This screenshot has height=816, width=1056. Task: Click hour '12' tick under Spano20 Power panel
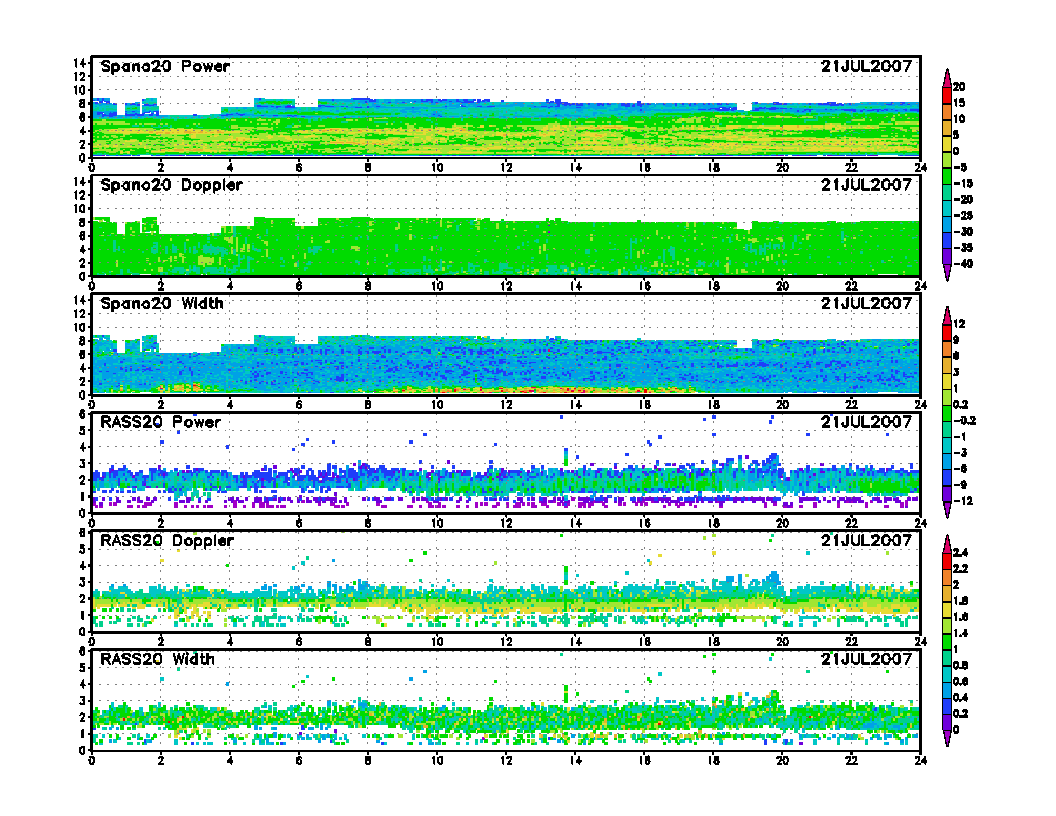[x=506, y=168]
